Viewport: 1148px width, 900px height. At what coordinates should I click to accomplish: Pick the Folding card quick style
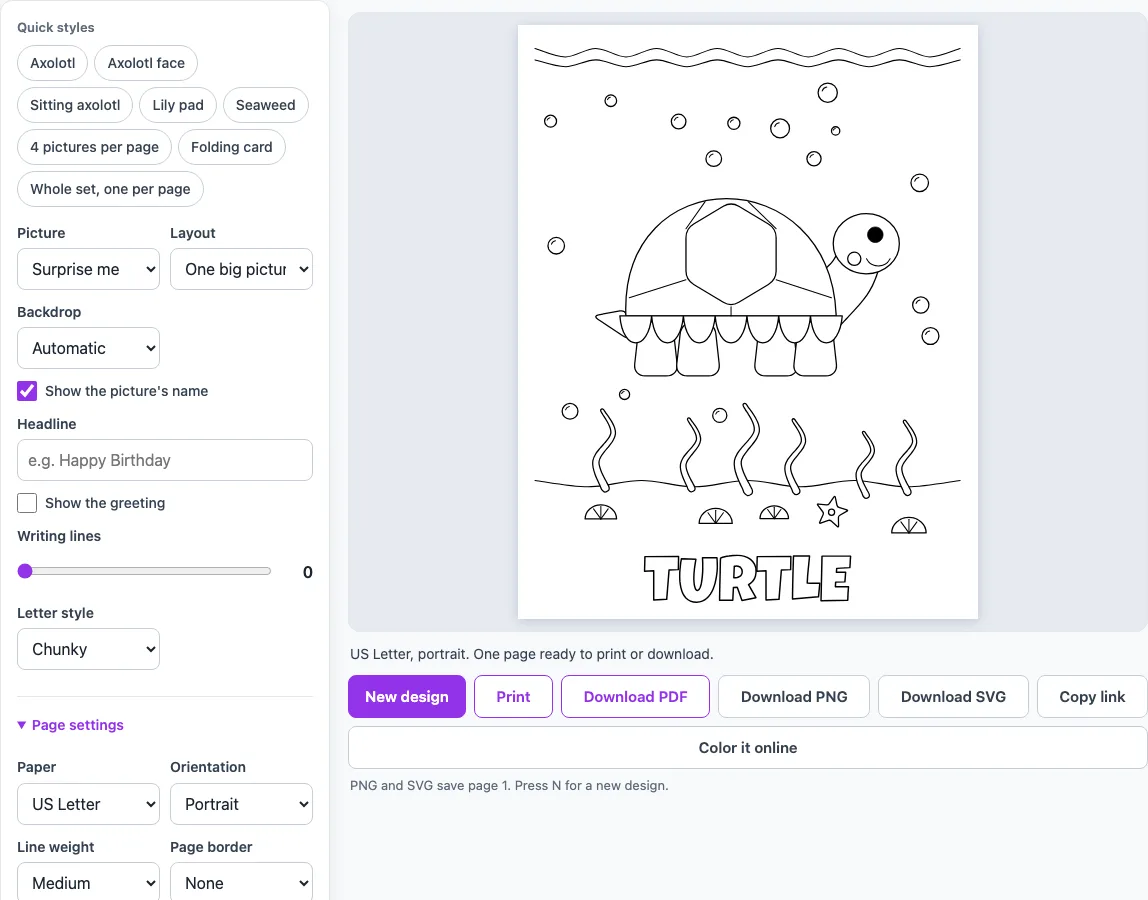pyautogui.click(x=231, y=147)
